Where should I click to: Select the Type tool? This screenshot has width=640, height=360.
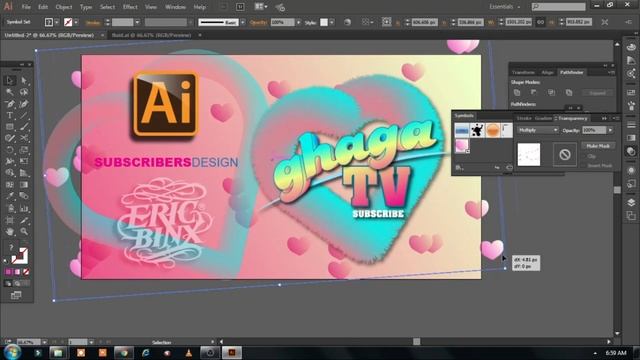click(x=10, y=115)
